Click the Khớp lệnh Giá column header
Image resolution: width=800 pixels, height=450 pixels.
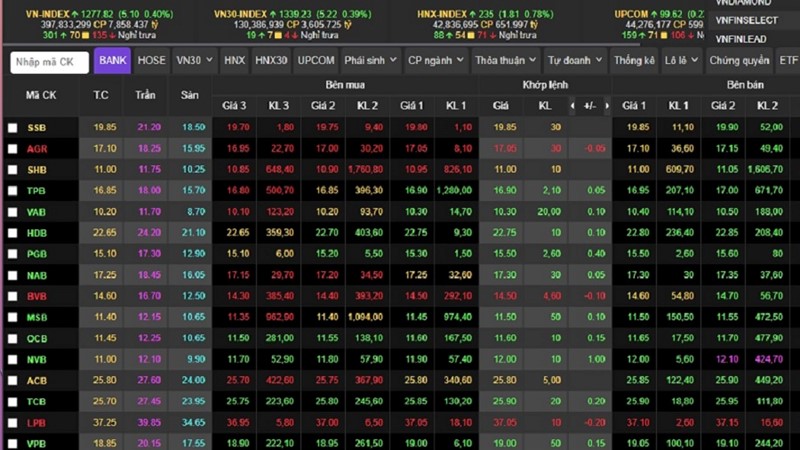[x=501, y=106]
